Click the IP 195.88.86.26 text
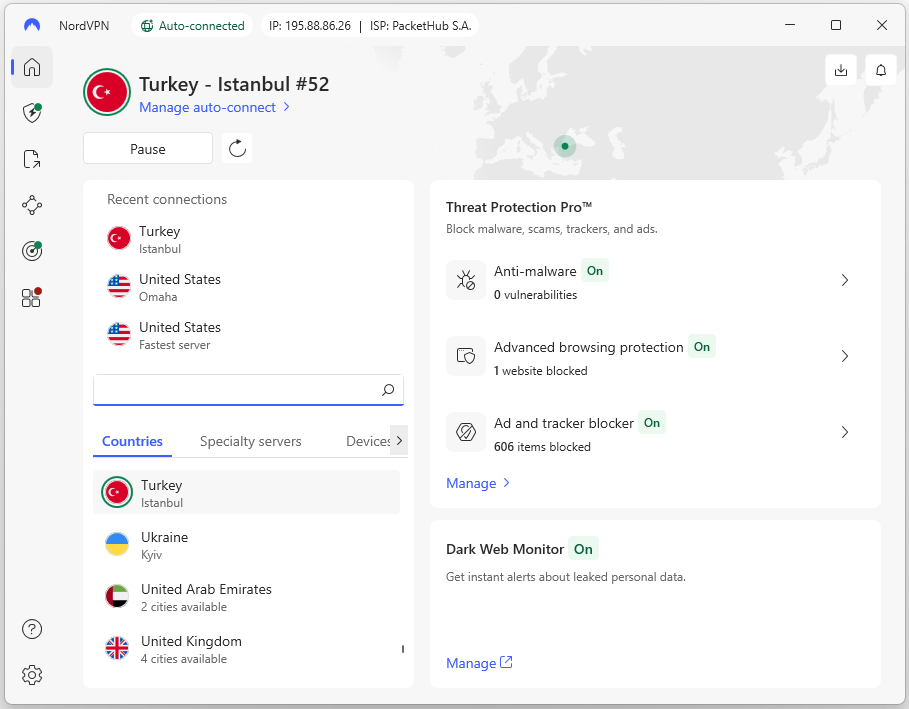 (x=310, y=26)
